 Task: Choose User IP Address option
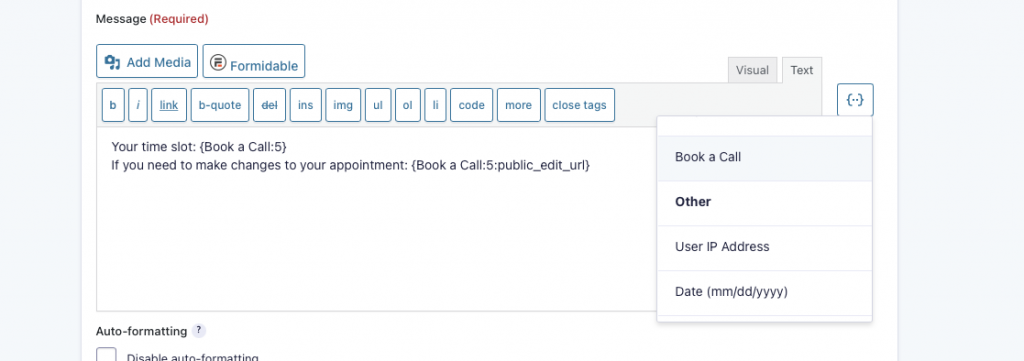click(765, 247)
